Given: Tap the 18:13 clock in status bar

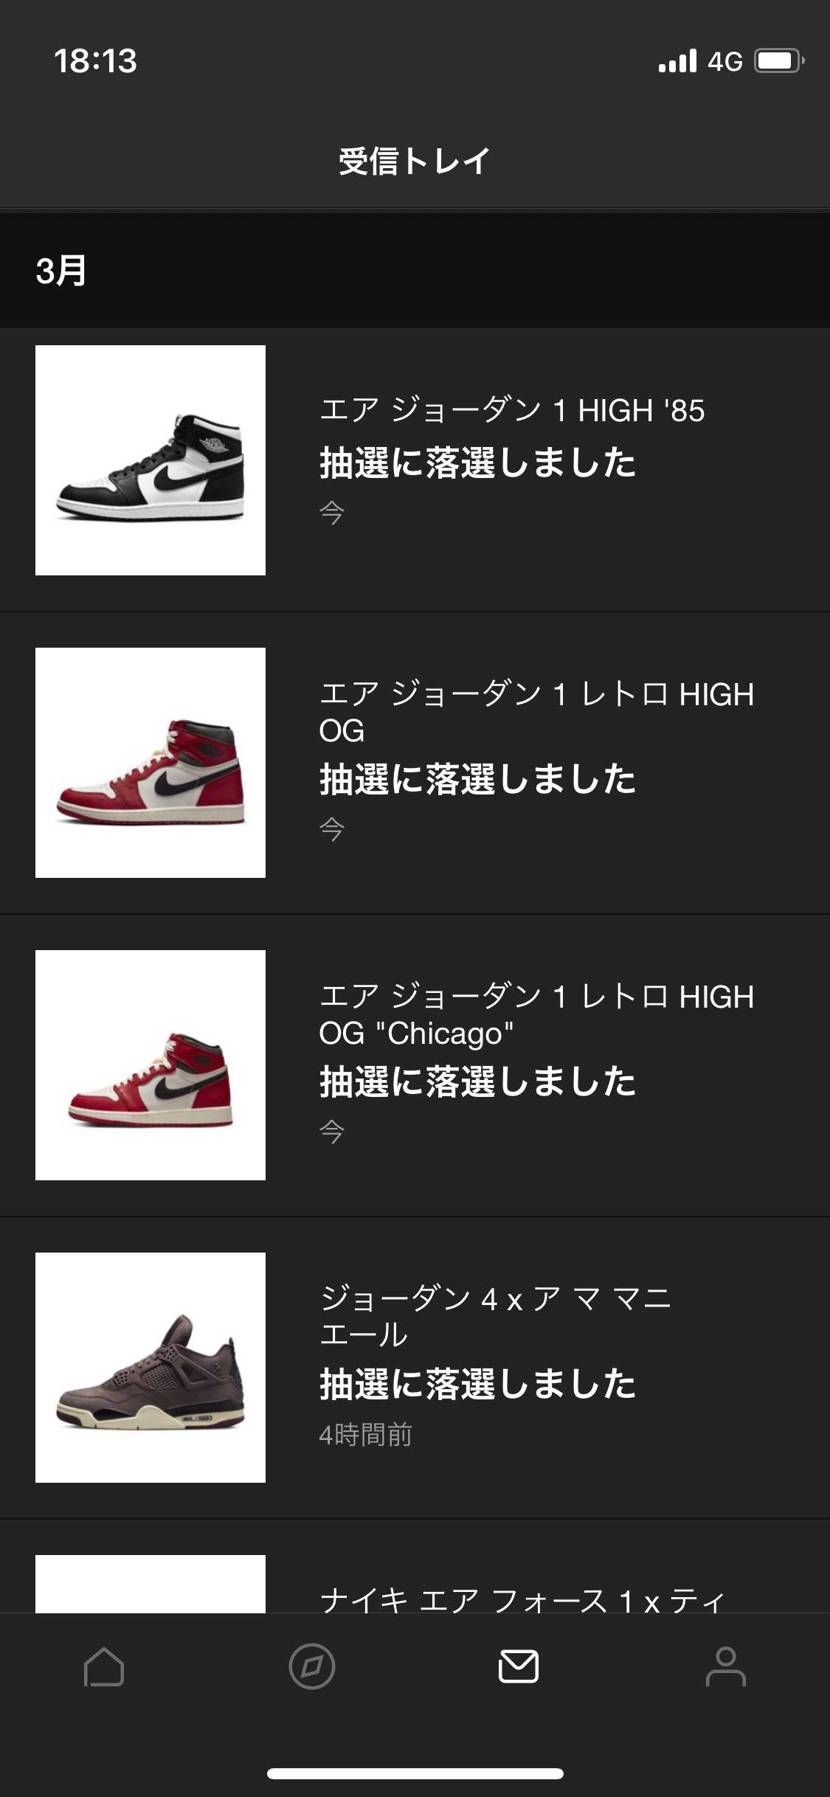Looking at the screenshot, I should [96, 61].
